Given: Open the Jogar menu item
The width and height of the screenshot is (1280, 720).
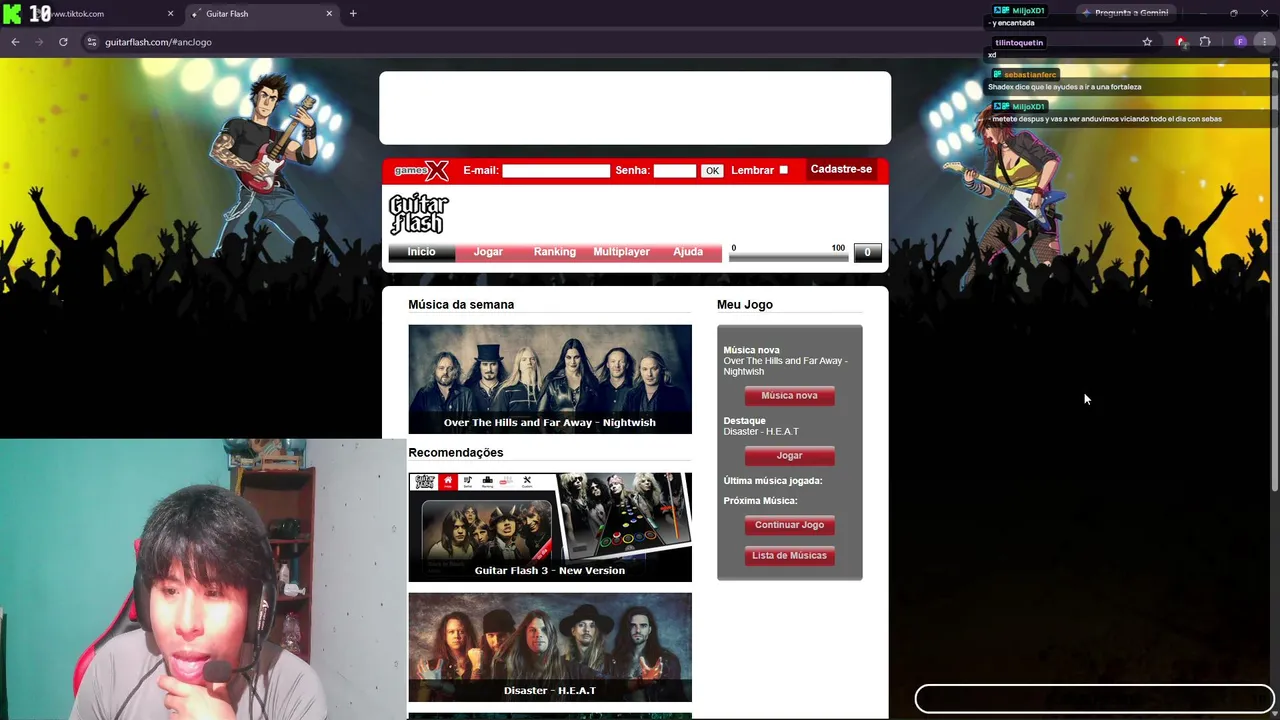Looking at the screenshot, I should pyautogui.click(x=488, y=252).
